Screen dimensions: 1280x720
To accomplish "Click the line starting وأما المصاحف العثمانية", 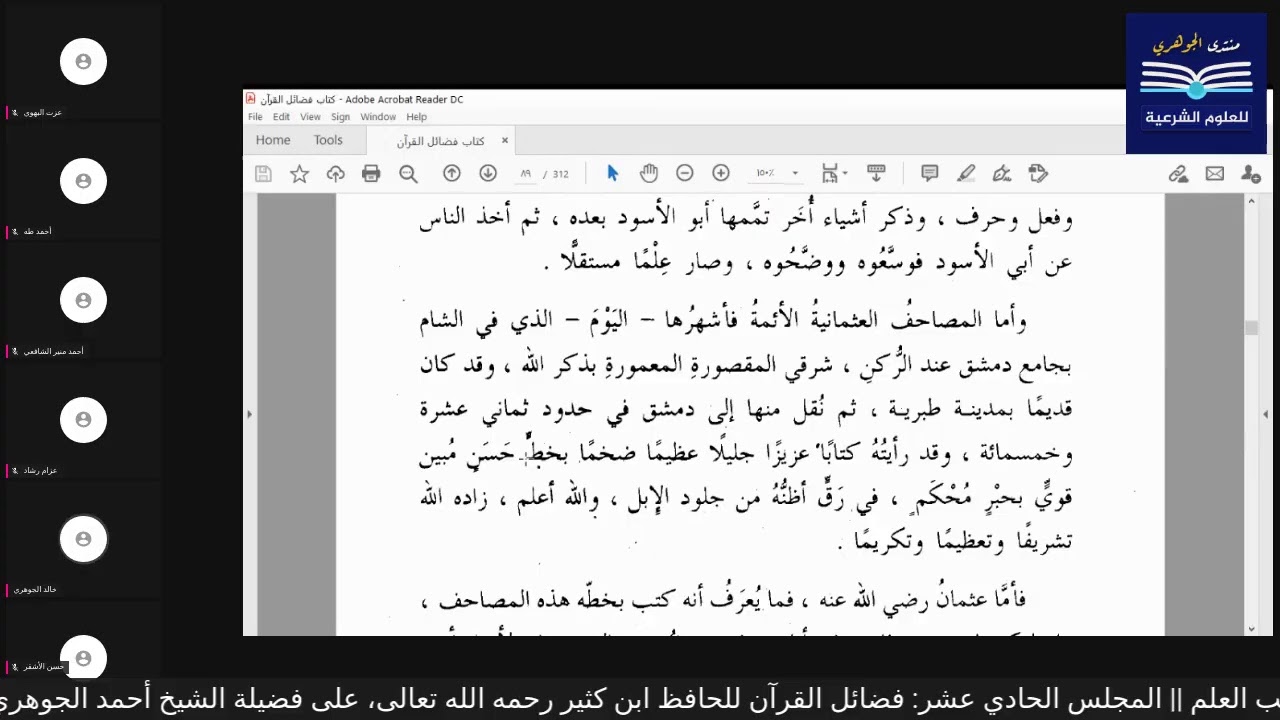I will (724, 321).
